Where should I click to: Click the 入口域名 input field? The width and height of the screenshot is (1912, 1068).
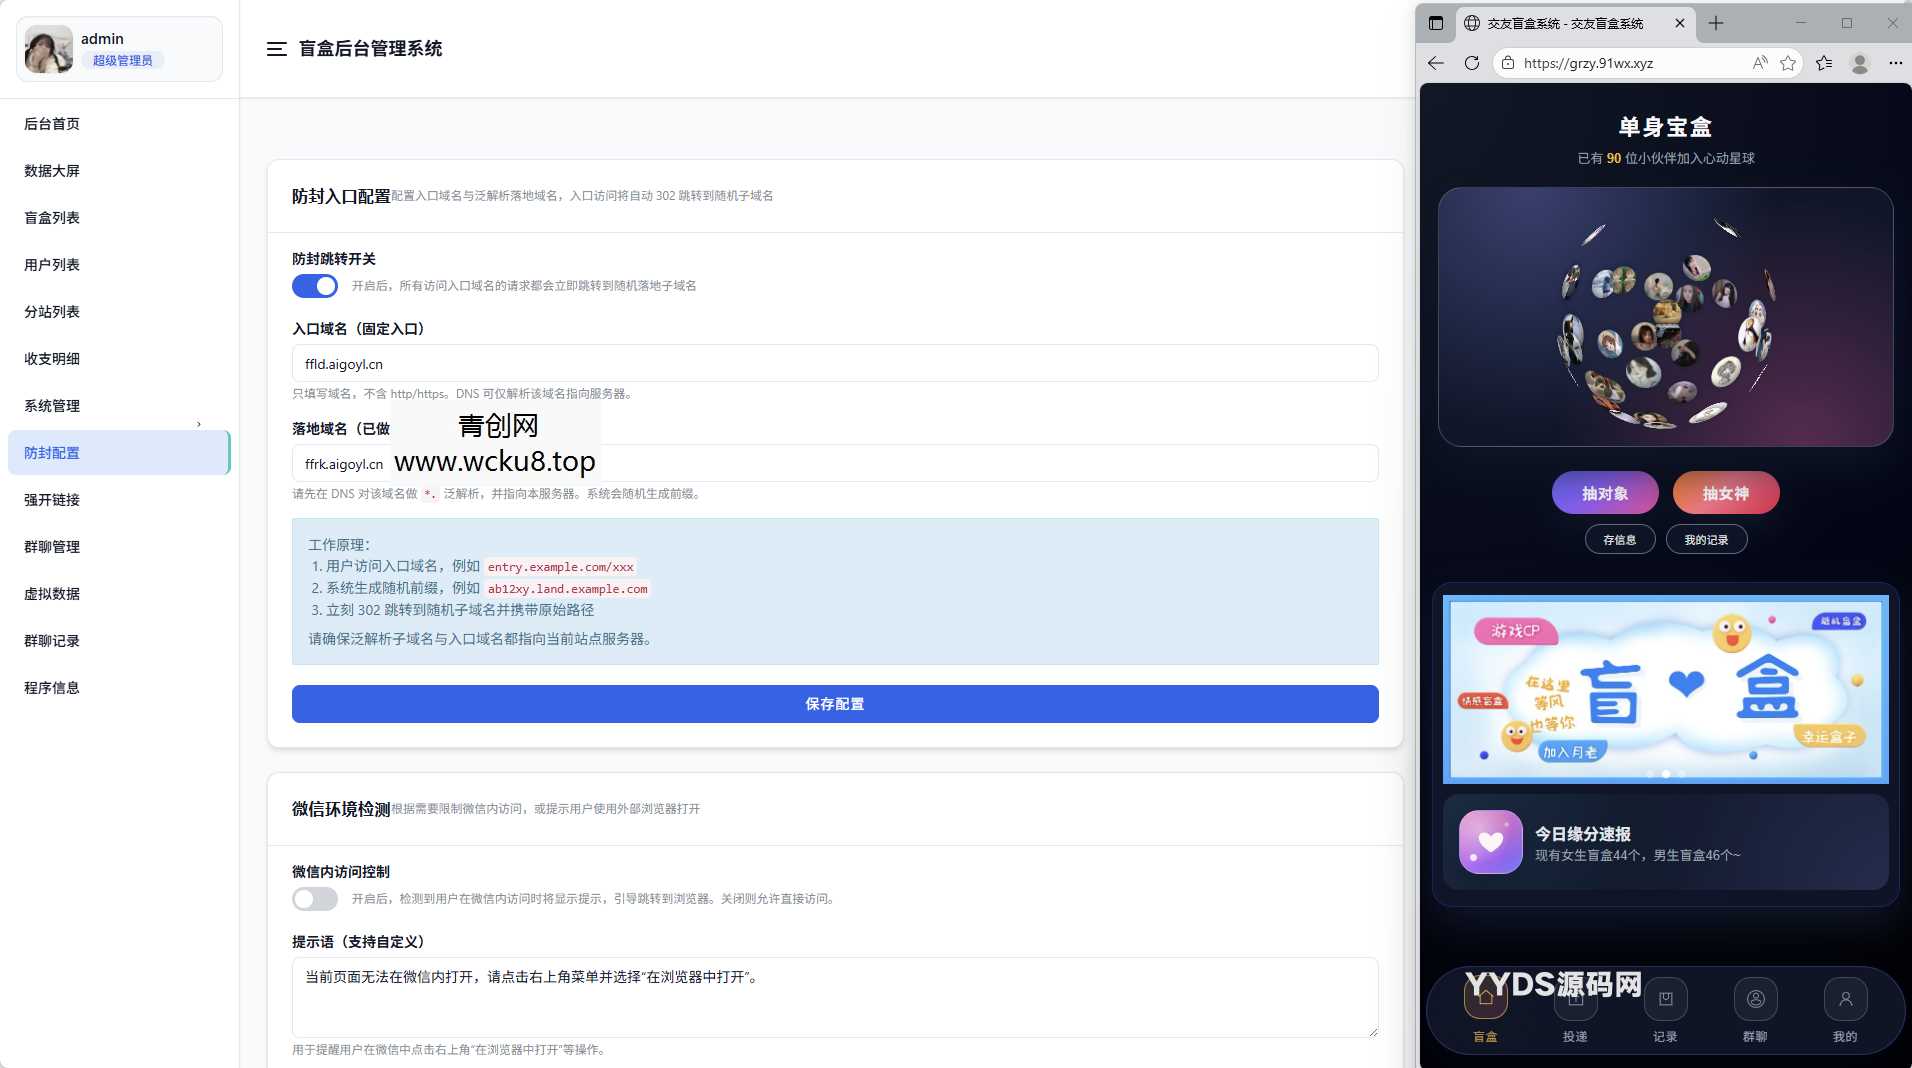point(834,364)
